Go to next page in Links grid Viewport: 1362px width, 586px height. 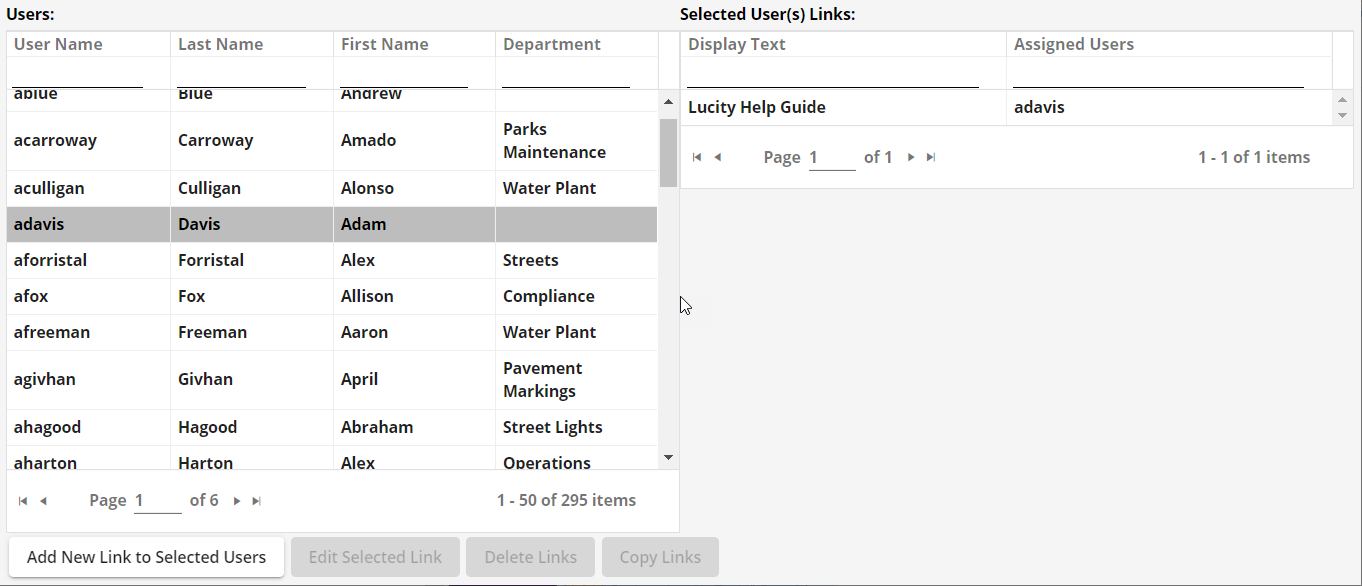click(x=911, y=157)
